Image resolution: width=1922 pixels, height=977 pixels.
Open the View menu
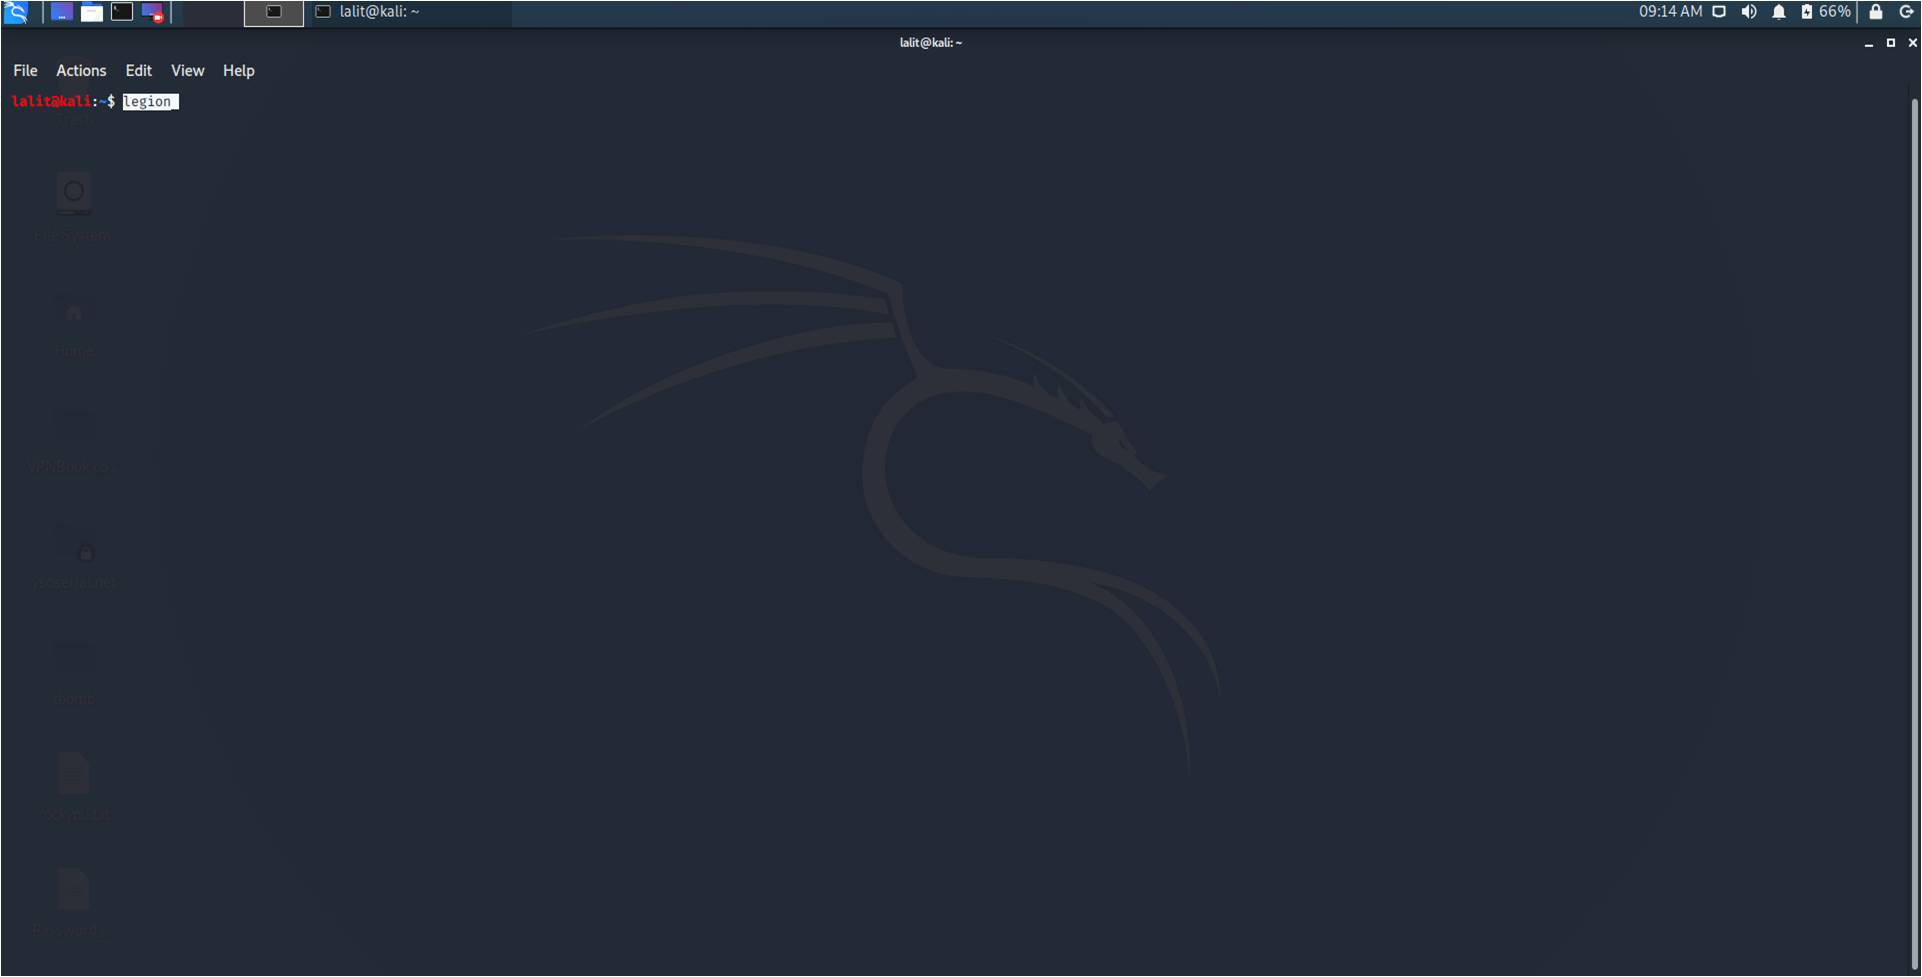[x=187, y=71]
